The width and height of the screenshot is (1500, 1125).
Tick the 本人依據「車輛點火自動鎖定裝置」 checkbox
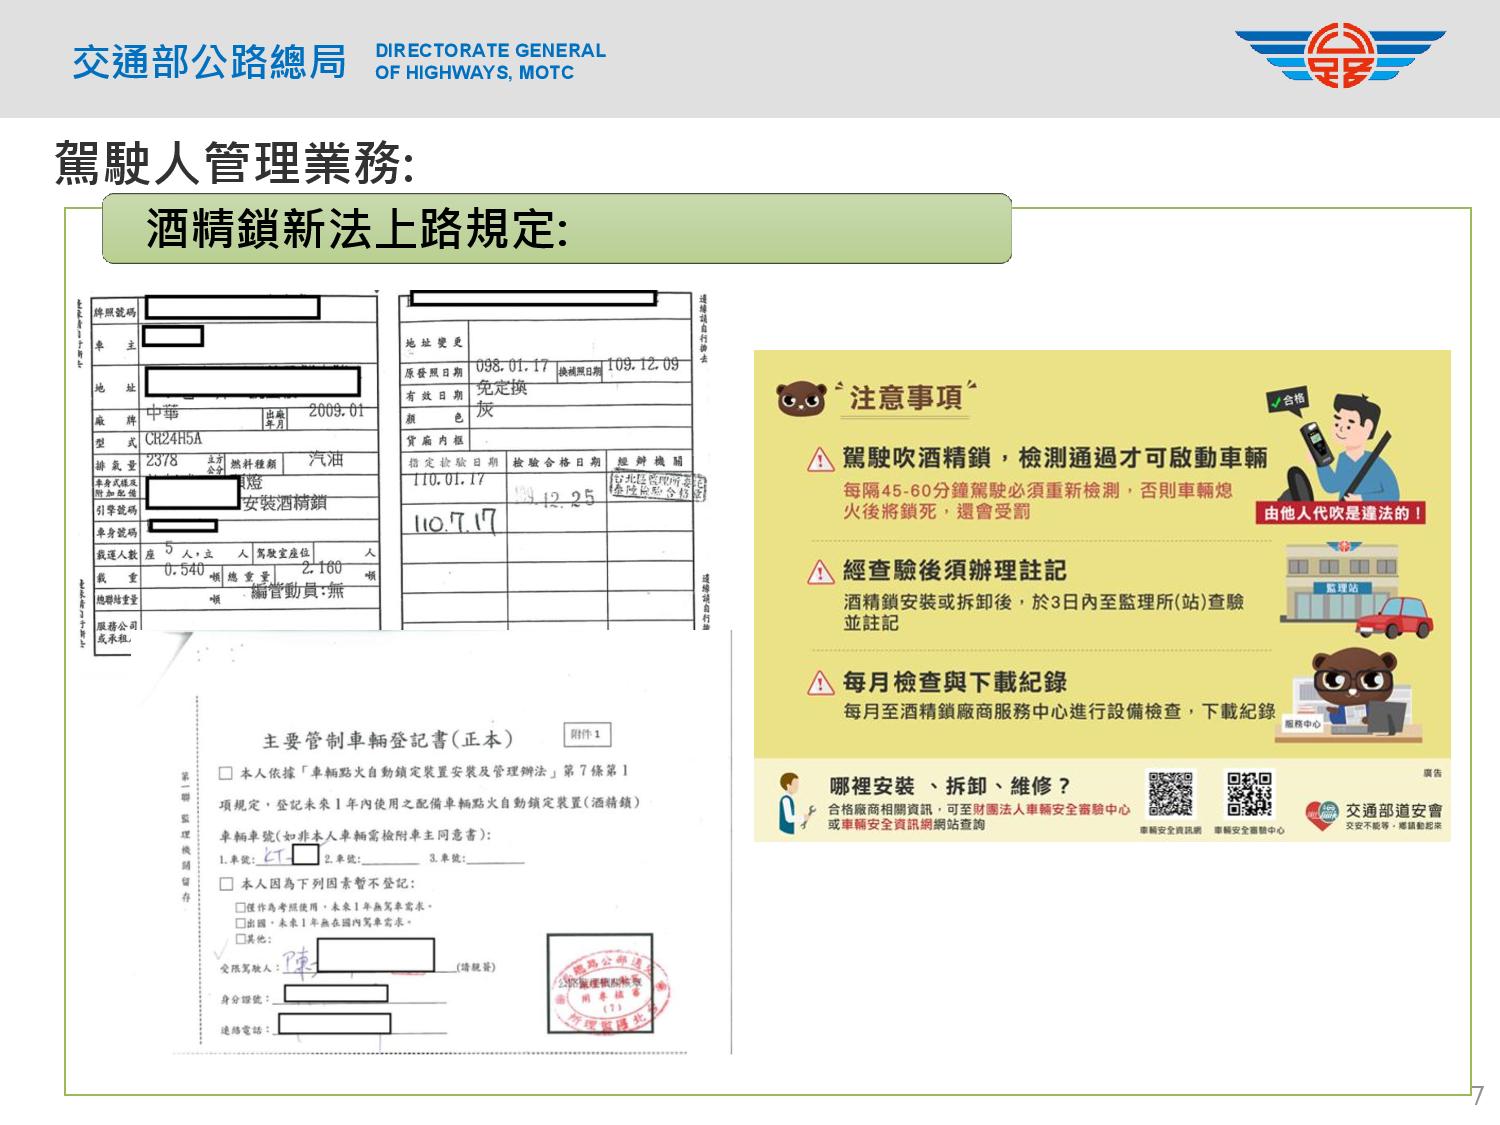click(x=226, y=772)
